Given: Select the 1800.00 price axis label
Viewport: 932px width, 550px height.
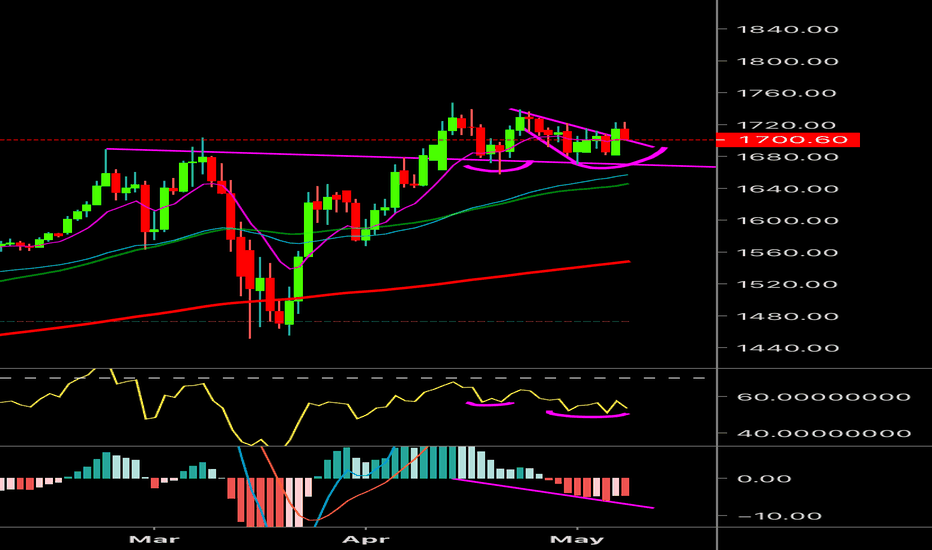Looking at the screenshot, I should [788, 61].
